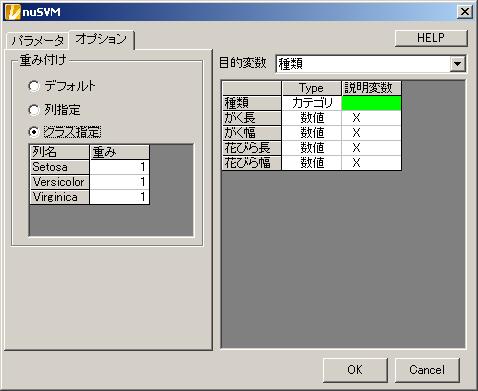Confirm settings with the OK button
The height and width of the screenshot is (391, 478).
tap(355, 370)
